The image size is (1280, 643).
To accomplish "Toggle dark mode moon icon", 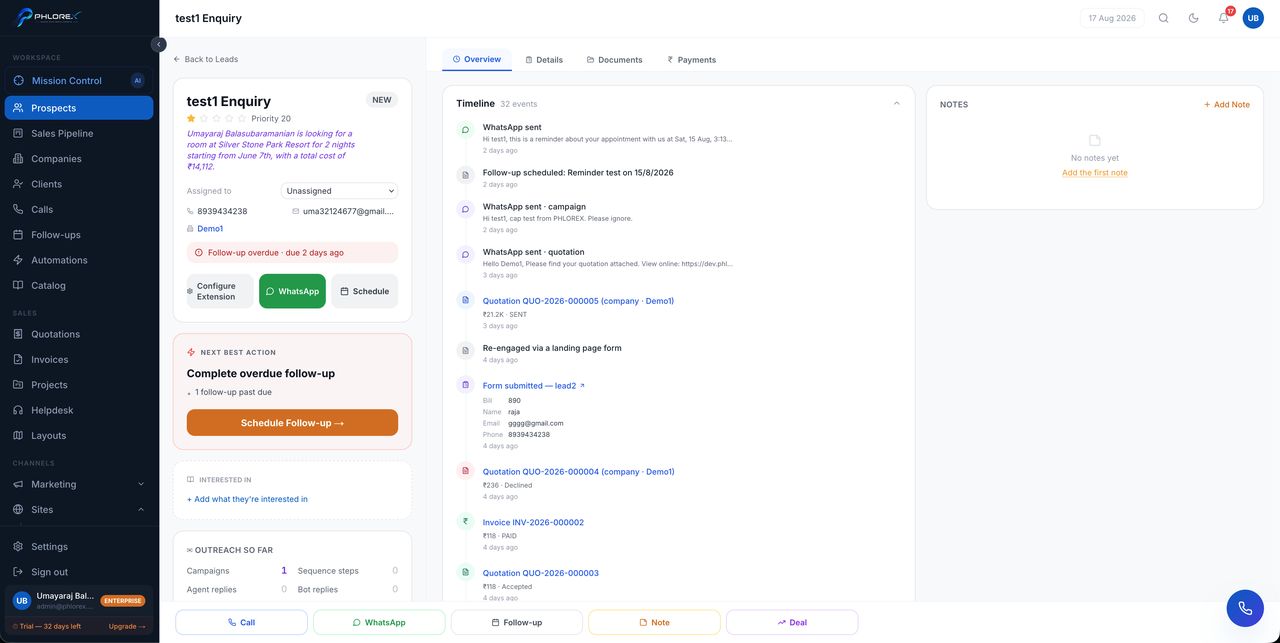I will pos(1193,18).
